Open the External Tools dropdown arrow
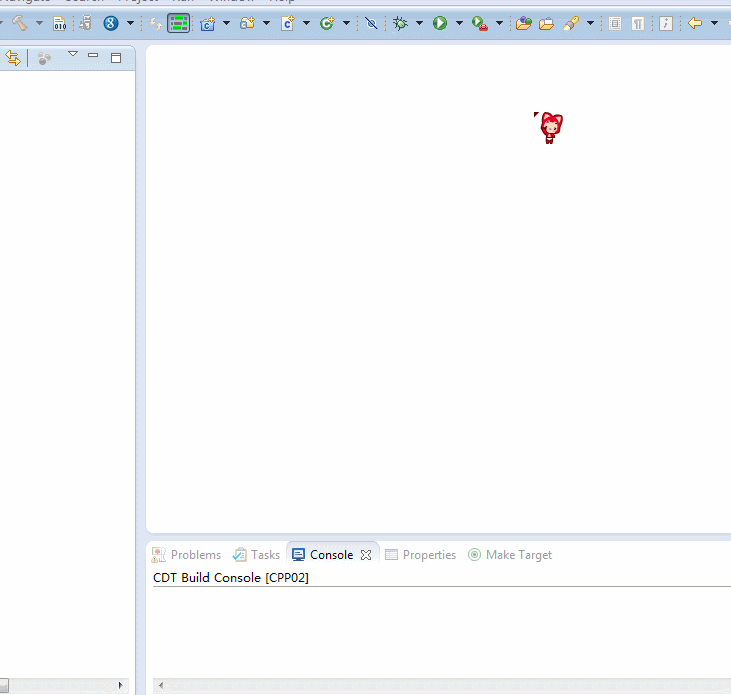The image size is (731, 695). click(500, 23)
